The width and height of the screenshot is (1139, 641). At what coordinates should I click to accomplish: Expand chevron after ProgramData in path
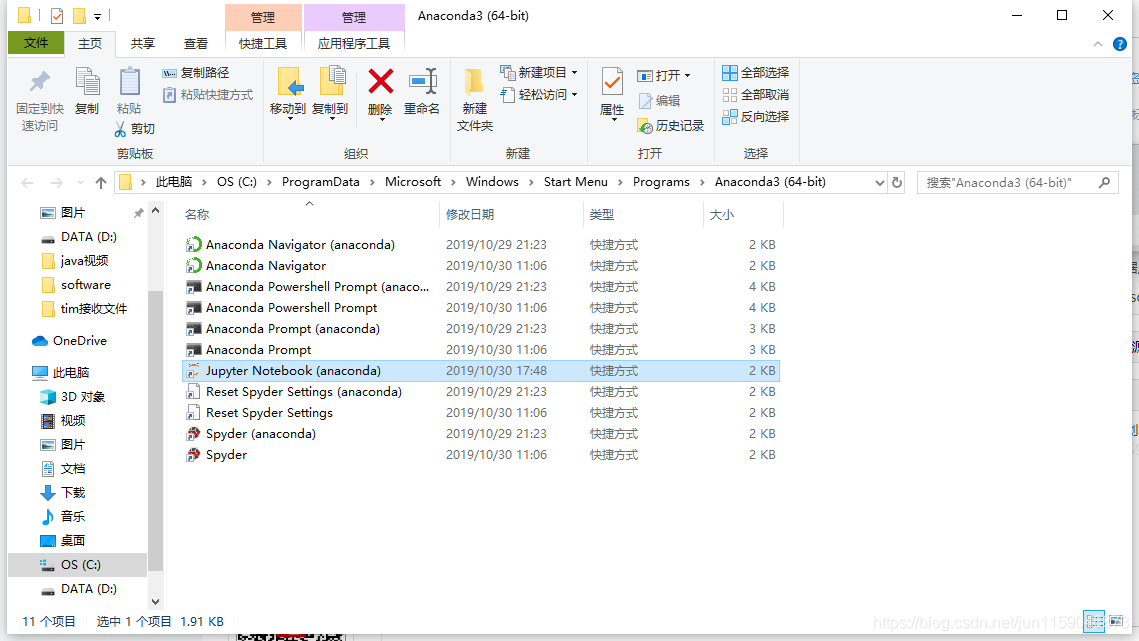pyautogui.click(x=372, y=182)
